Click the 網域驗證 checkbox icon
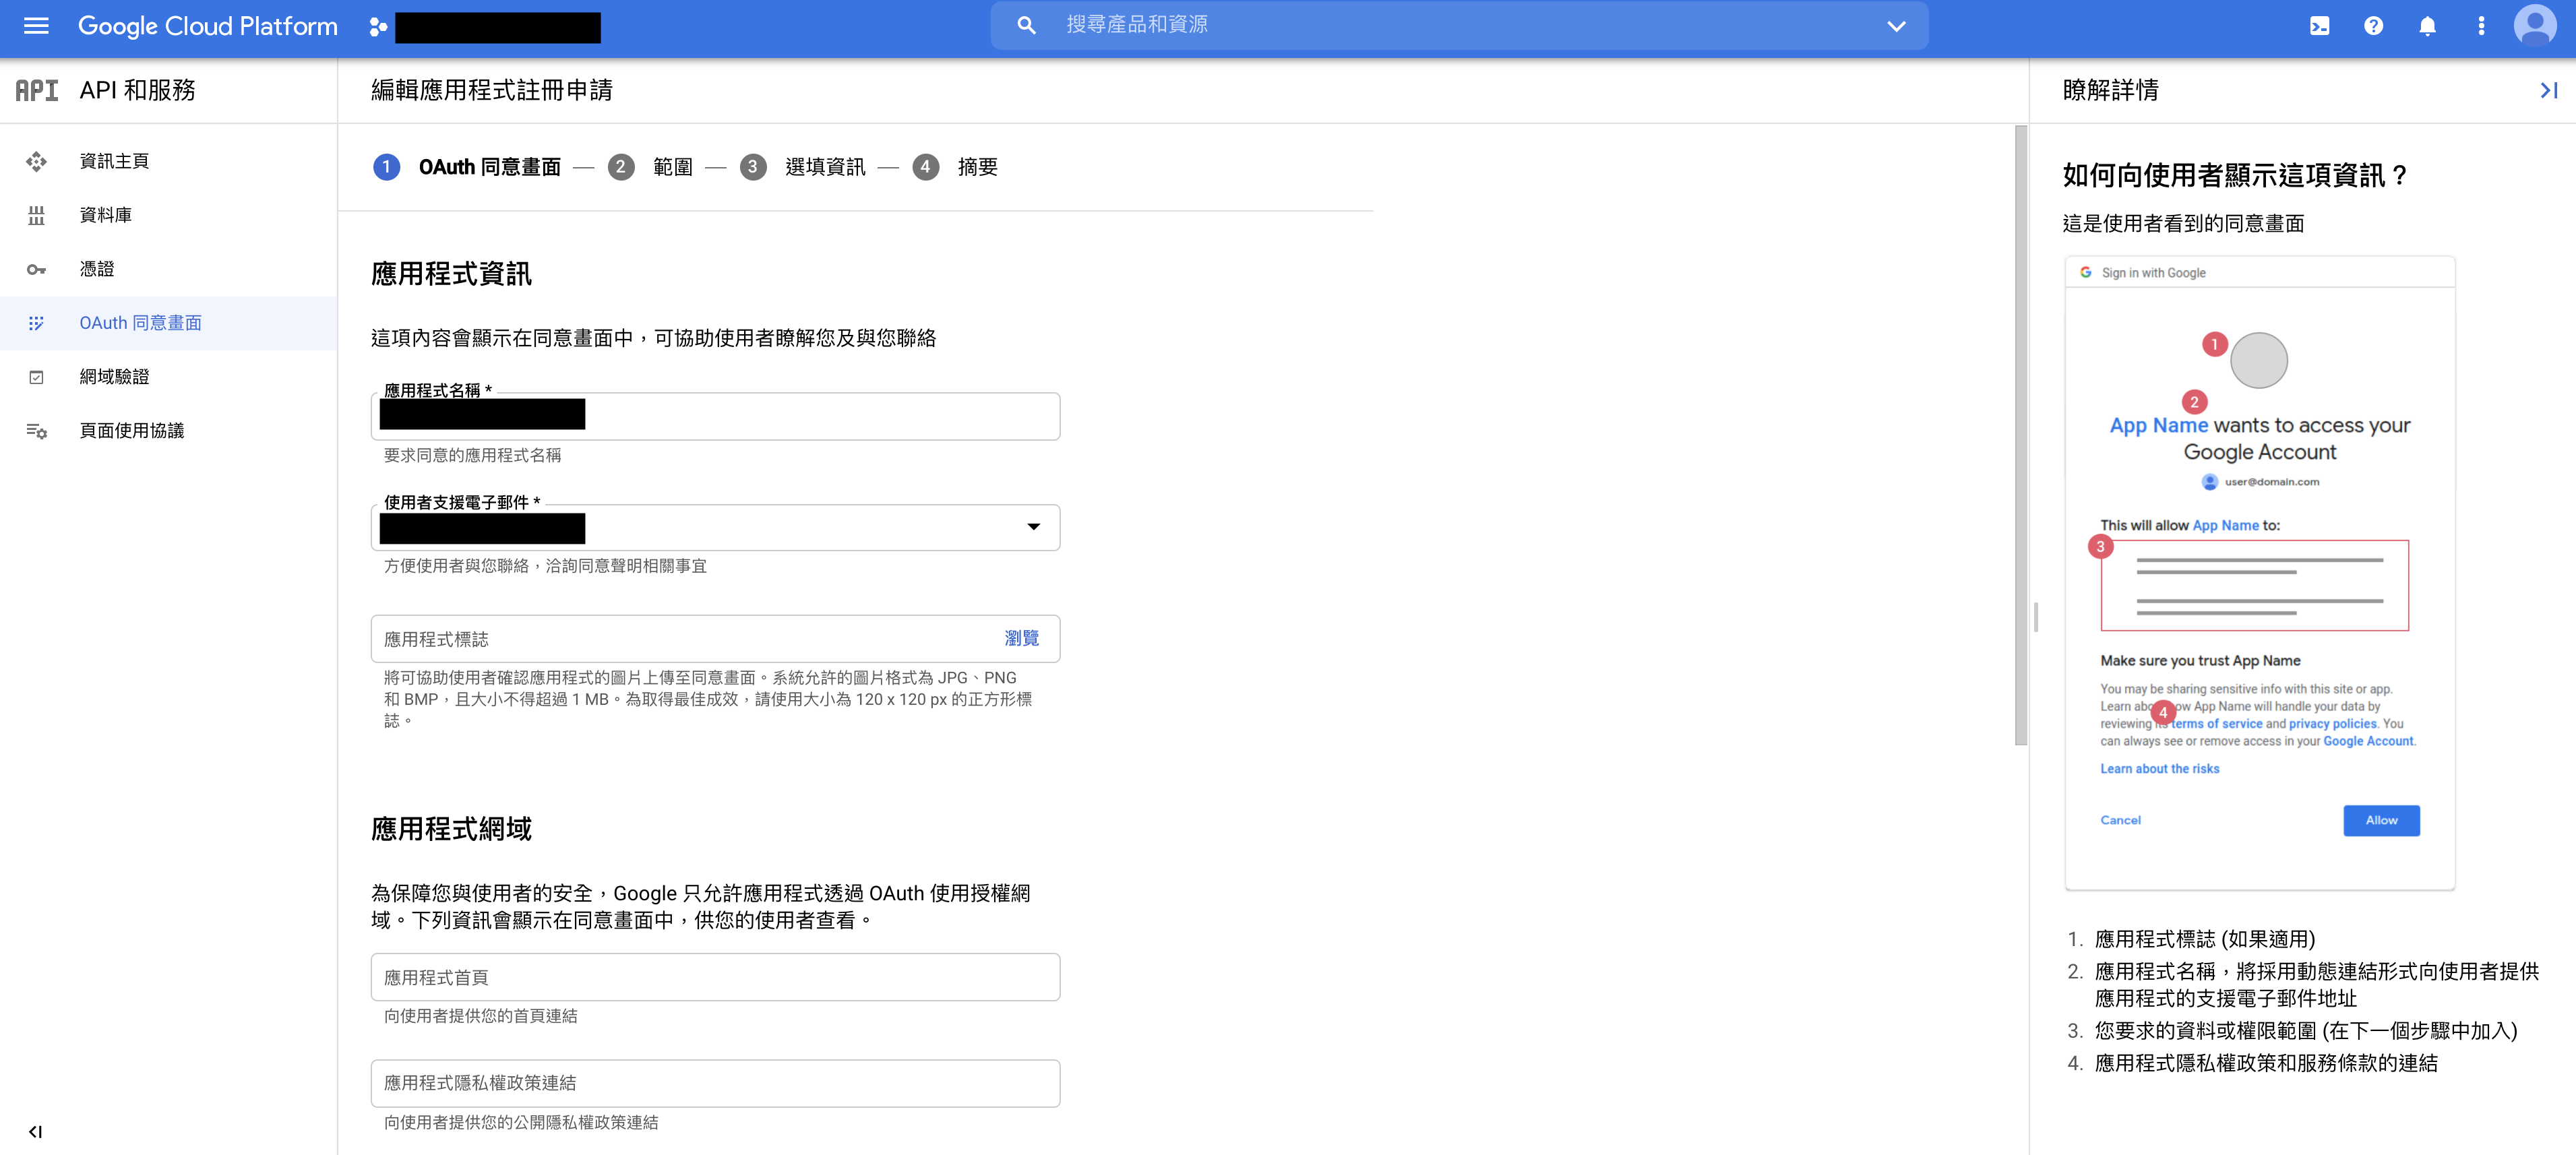The height and width of the screenshot is (1155, 2576). click(36, 377)
